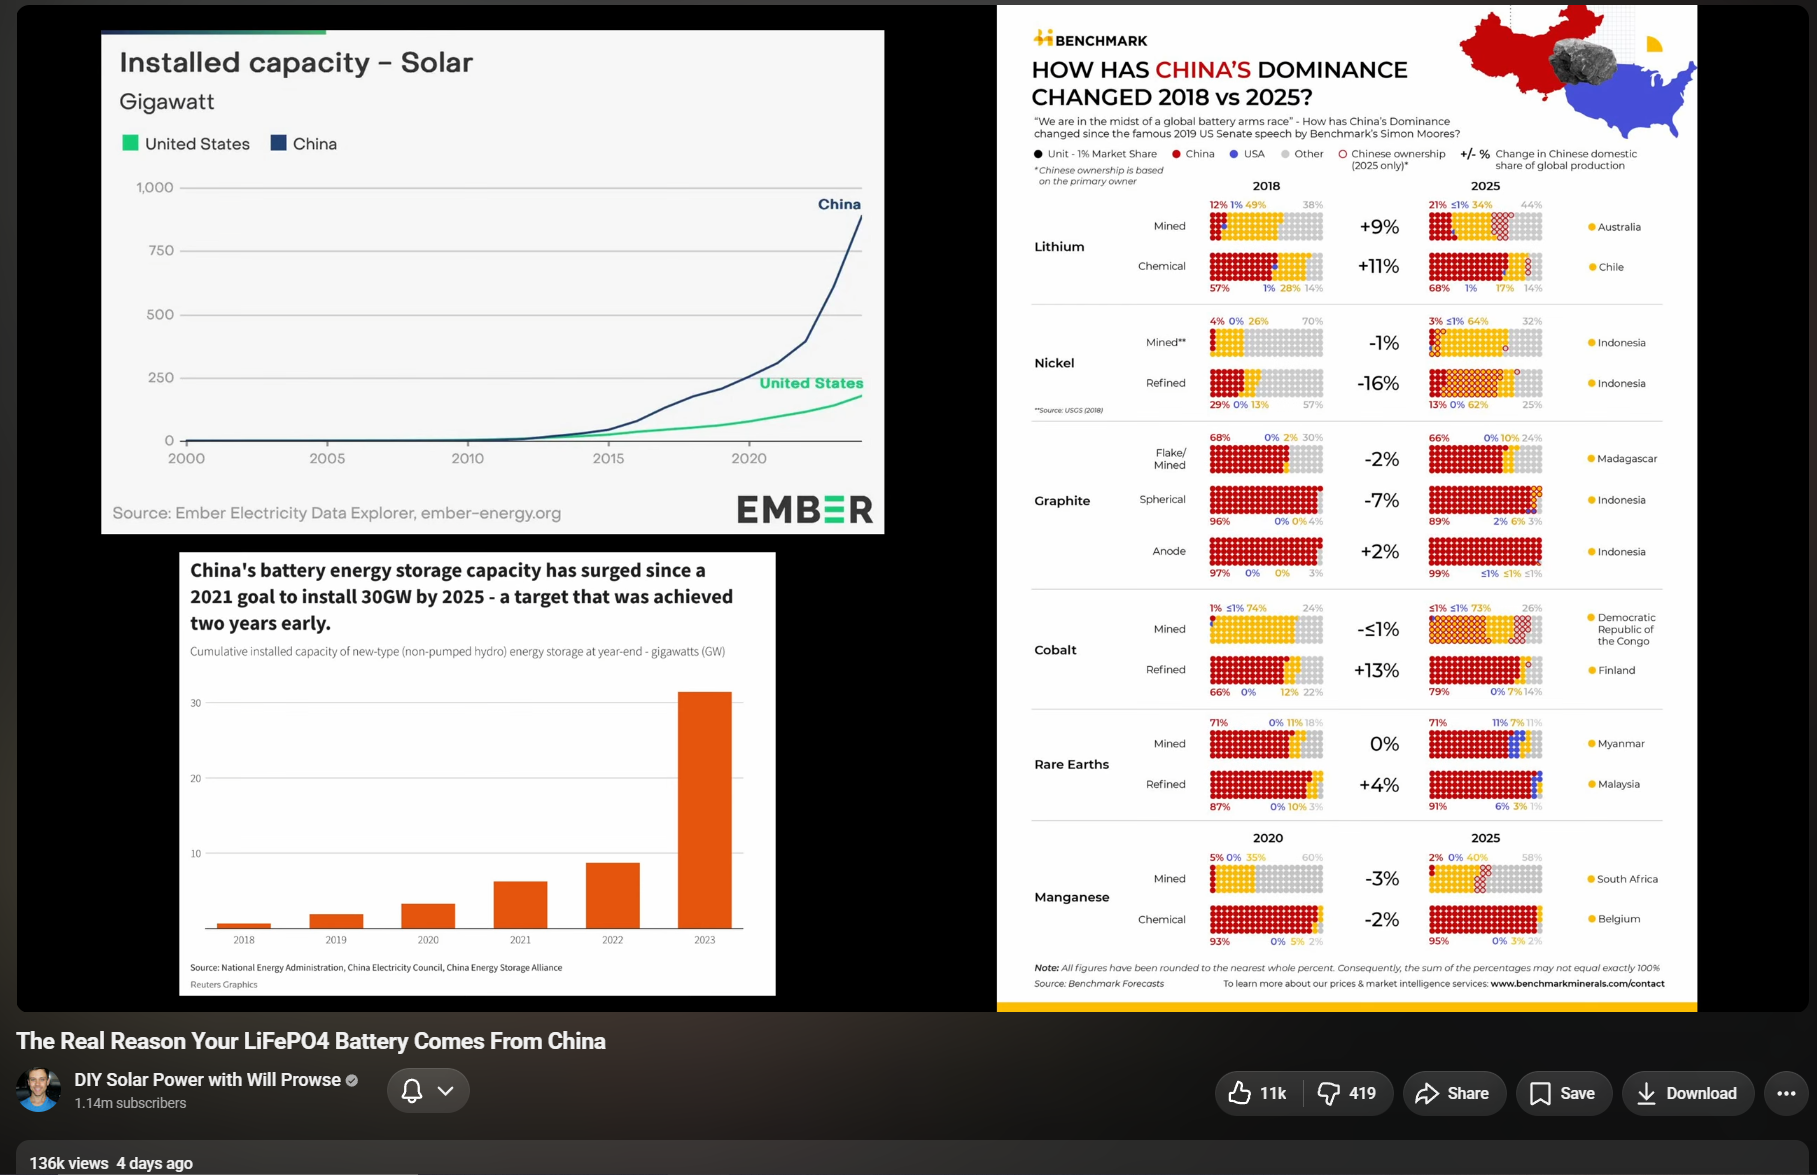Screen dimensions: 1817x1175
Task: Click the "Chile" country label
Action: click(1611, 267)
